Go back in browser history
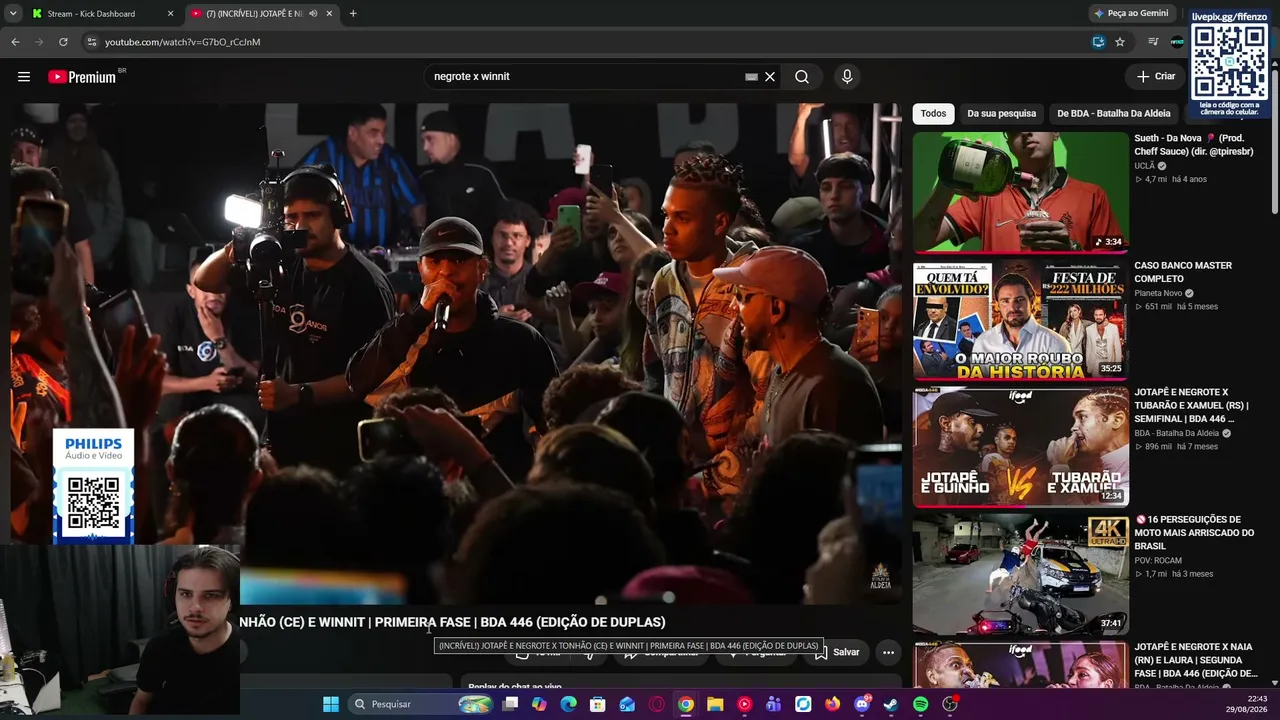Viewport: 1280px width, 720px height. (15, 42)
